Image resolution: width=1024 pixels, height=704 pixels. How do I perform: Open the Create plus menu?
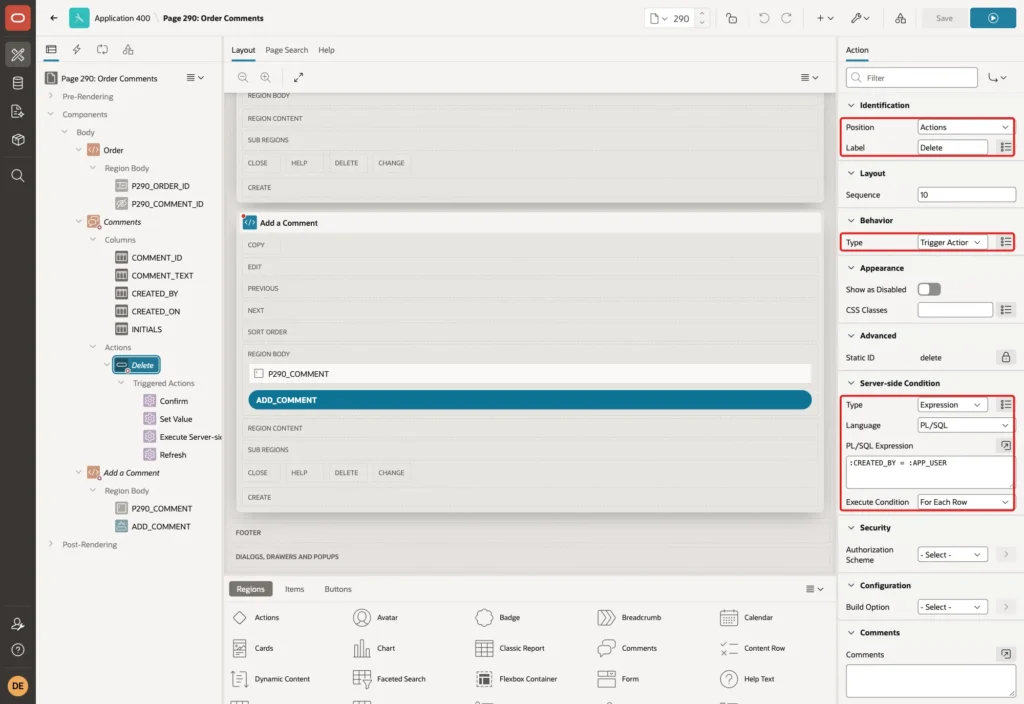coord(824,18)
